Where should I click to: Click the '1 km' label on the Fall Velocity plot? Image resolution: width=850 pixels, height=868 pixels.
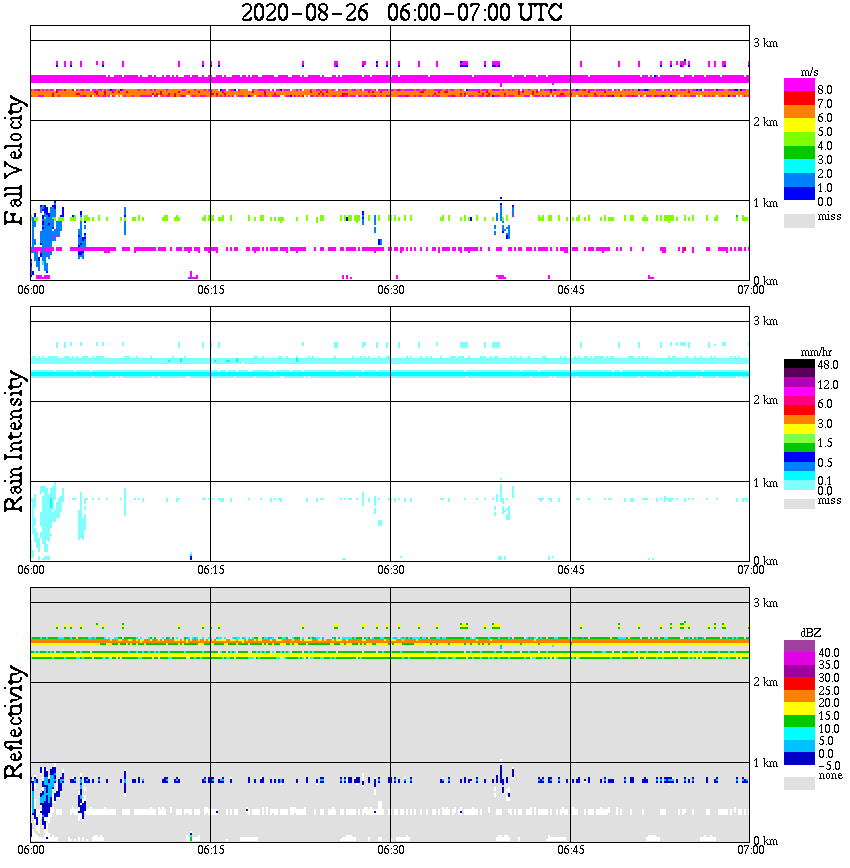766,203
